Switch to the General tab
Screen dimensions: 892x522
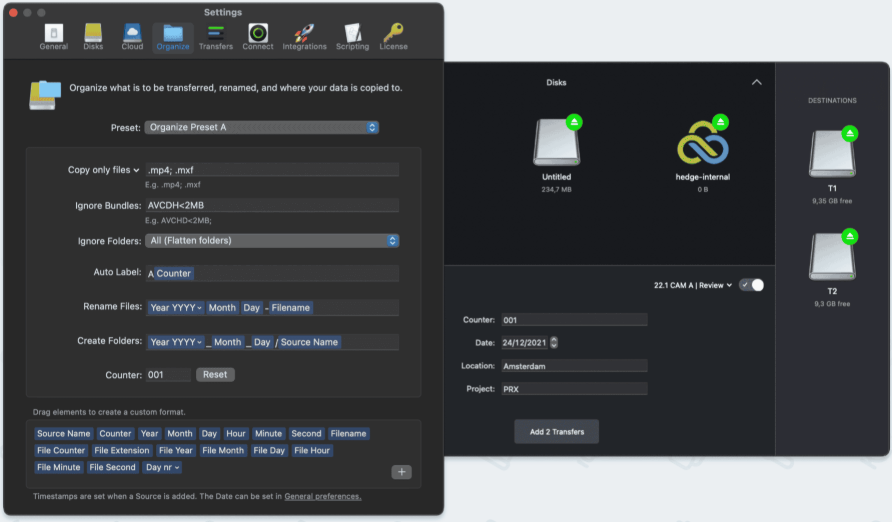53,37
